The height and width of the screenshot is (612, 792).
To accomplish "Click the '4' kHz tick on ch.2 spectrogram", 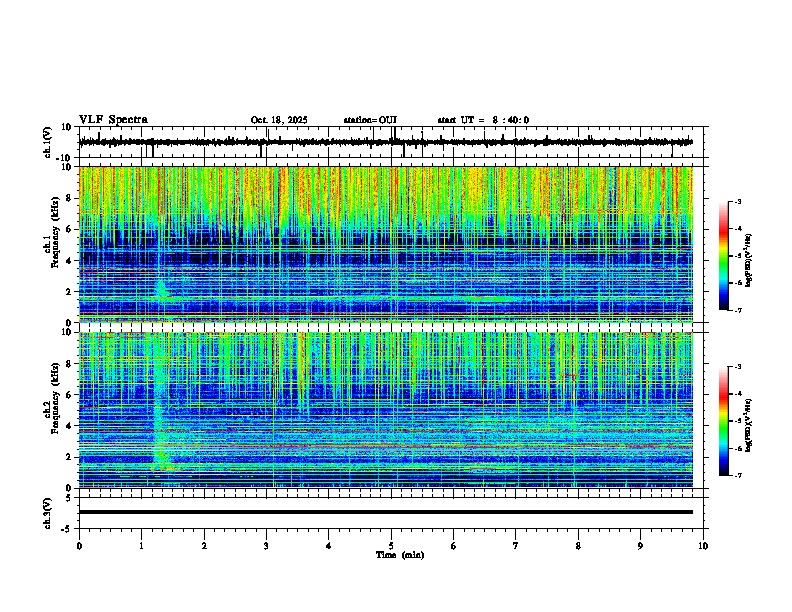I will [69, 426].
